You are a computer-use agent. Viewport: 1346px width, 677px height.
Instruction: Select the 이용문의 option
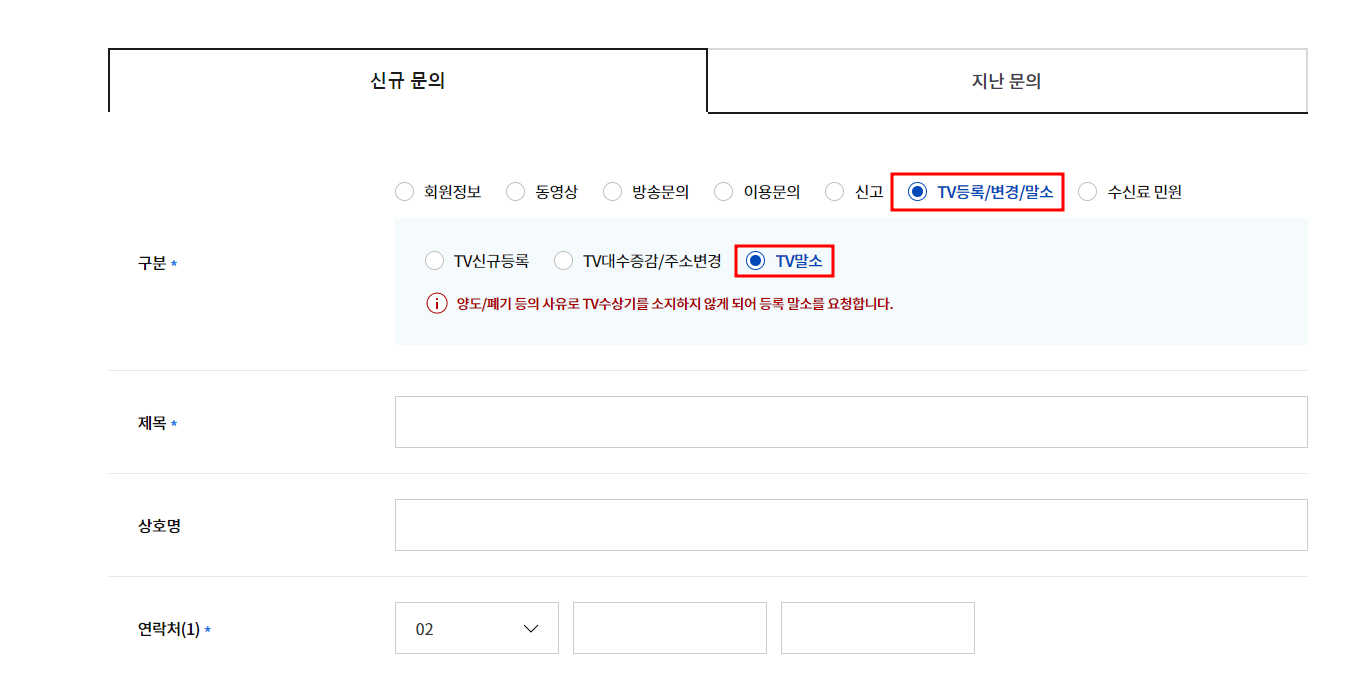pyautogui.click(x=723, y=191)
